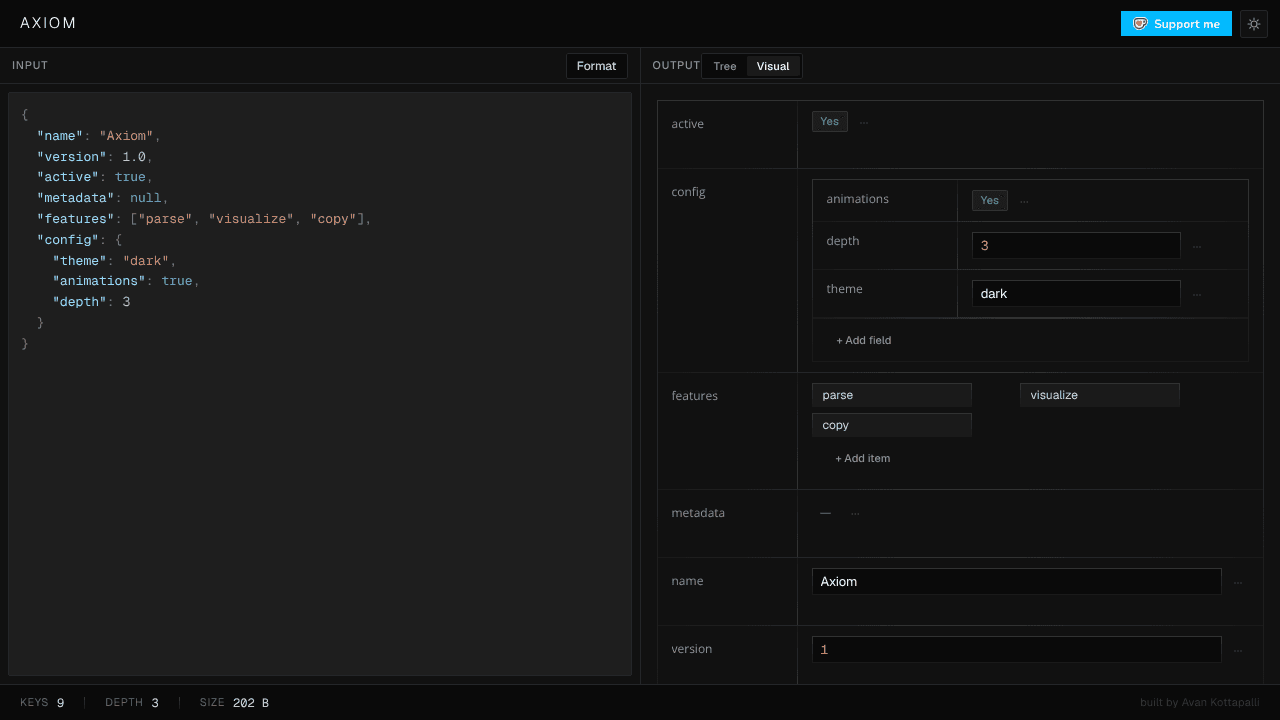Image resolution: width=1280 pixels, height=720 pixels.
Task: Click the copy feature item
Action: pyautogui.click(x=892, y=425)
